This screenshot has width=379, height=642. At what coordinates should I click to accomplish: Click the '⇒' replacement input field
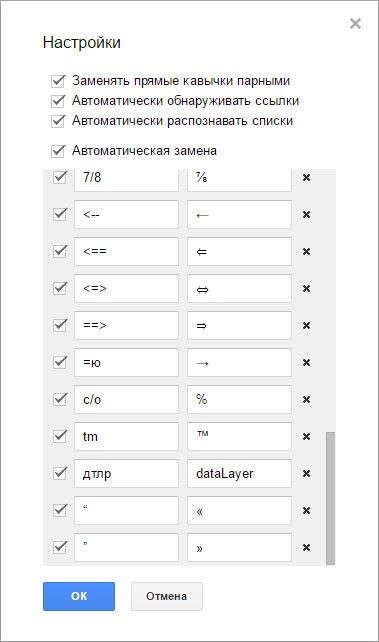point(239,325)
